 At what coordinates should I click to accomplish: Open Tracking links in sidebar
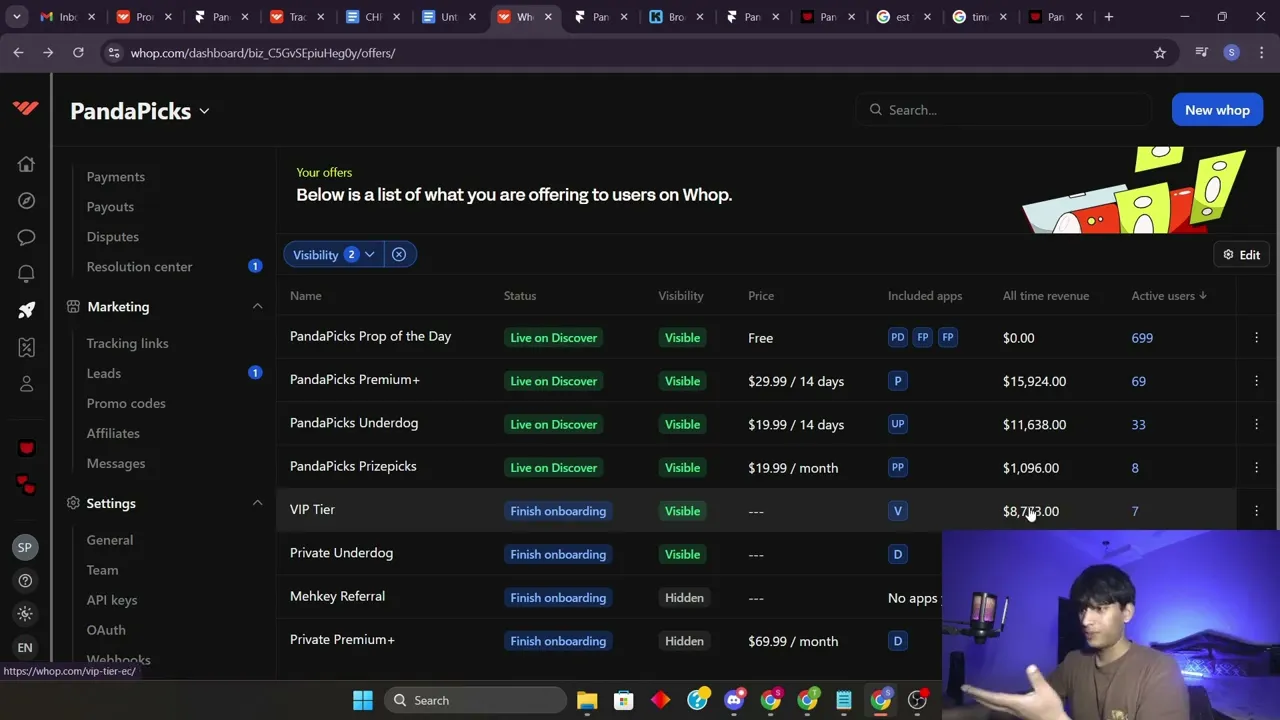click(127, 343)
